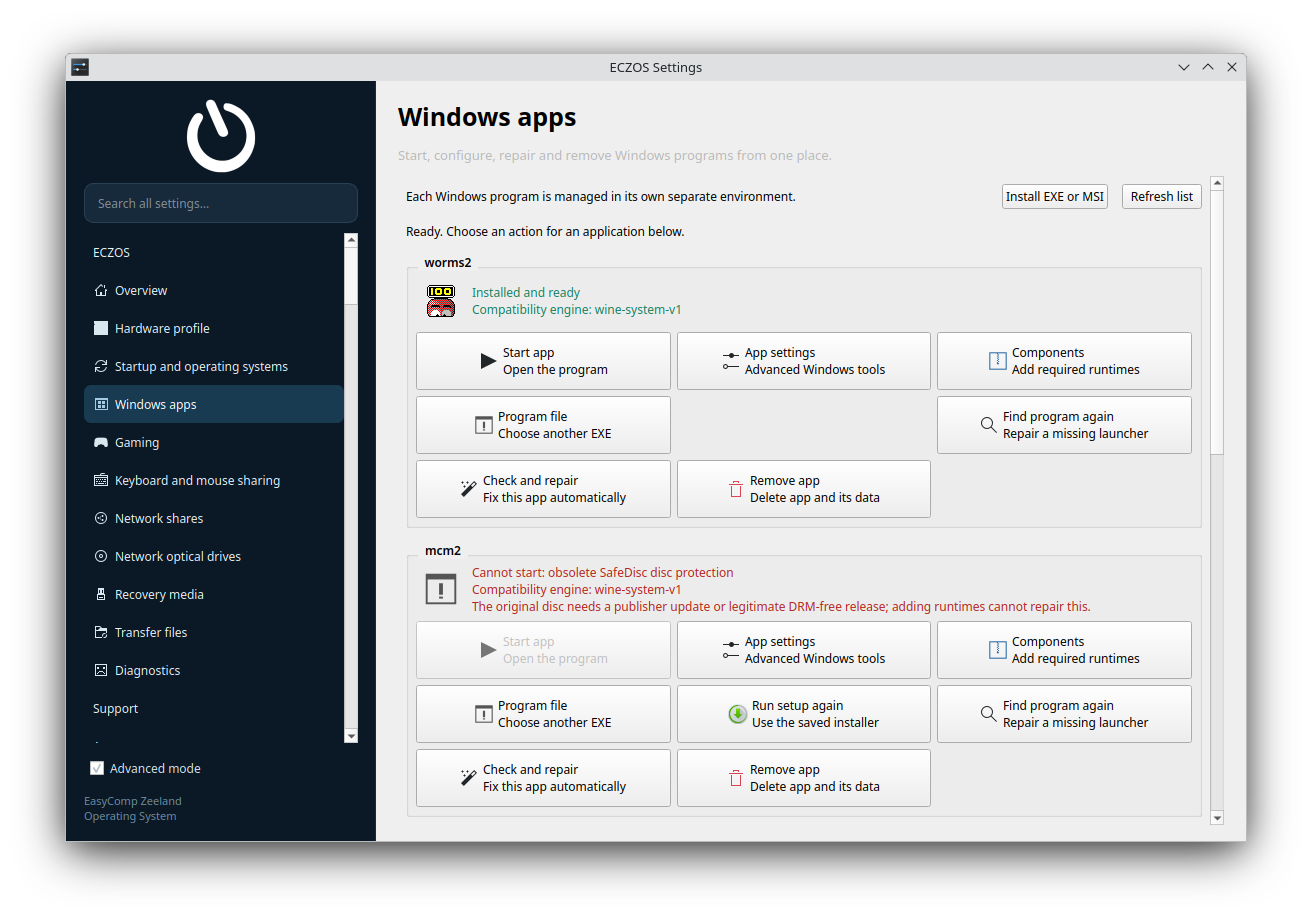Click the Network shares icon
The height and width of the screenshot is (919, 1312).
click(x=100, y=519)
